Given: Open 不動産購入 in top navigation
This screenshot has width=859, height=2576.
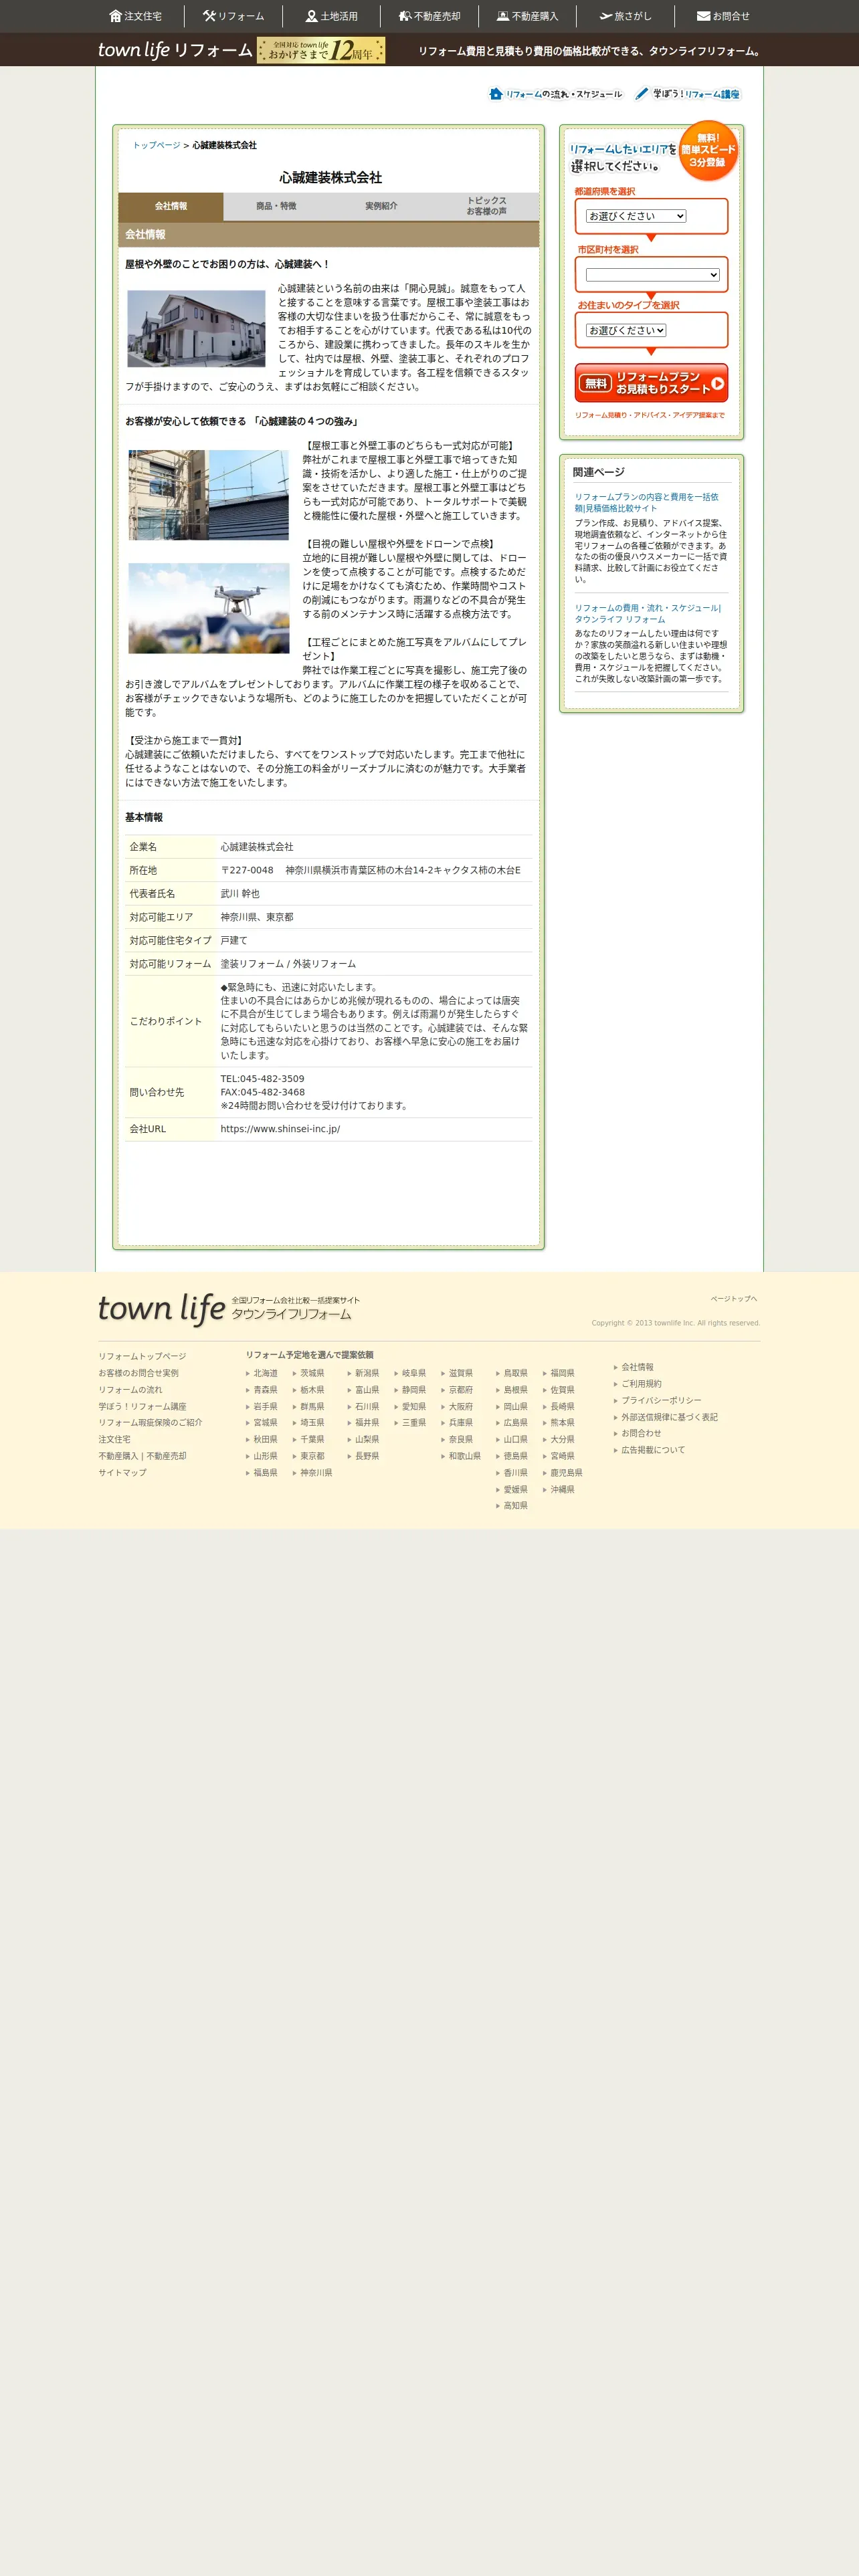Looking at the screenshot, I should [x=527, y=16].
